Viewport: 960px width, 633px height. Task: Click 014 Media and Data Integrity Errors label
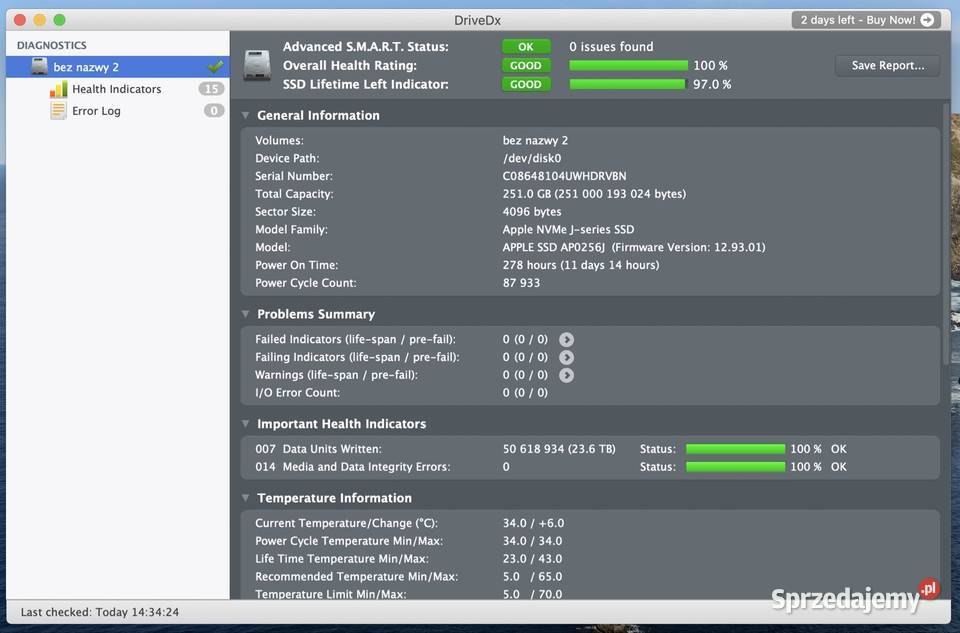(x=353, y=466)
